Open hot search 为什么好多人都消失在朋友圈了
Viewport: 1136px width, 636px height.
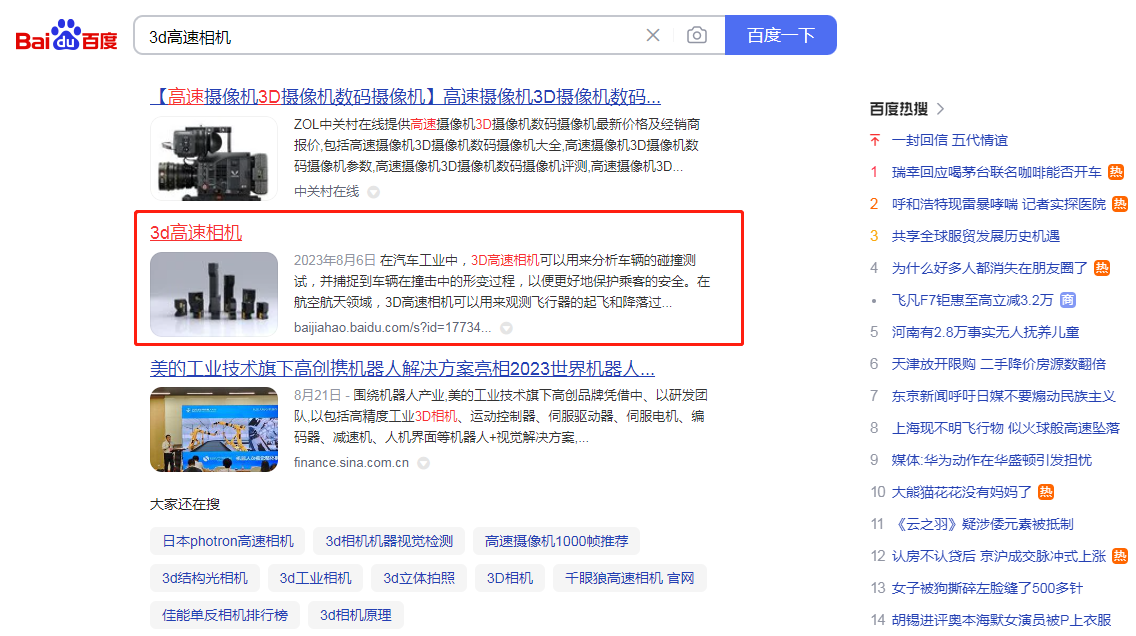[x=990, y=268]
